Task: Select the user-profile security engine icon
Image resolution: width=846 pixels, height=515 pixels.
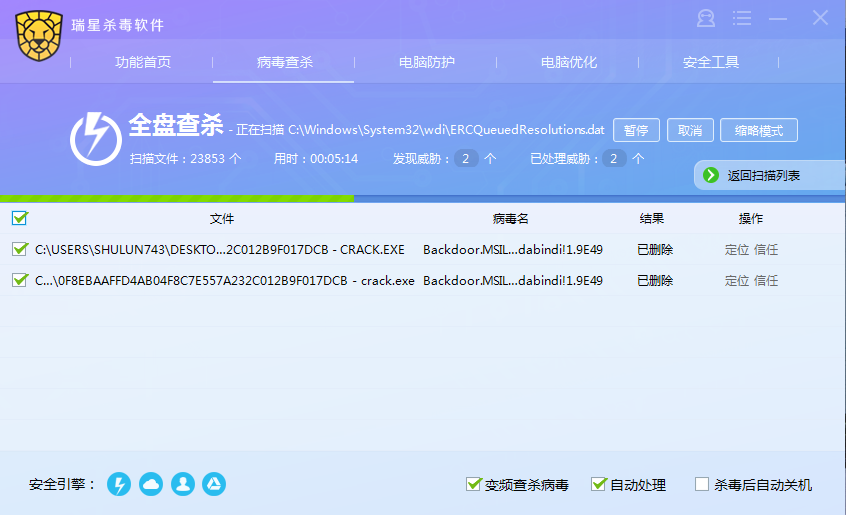Action: pos(183,484)
